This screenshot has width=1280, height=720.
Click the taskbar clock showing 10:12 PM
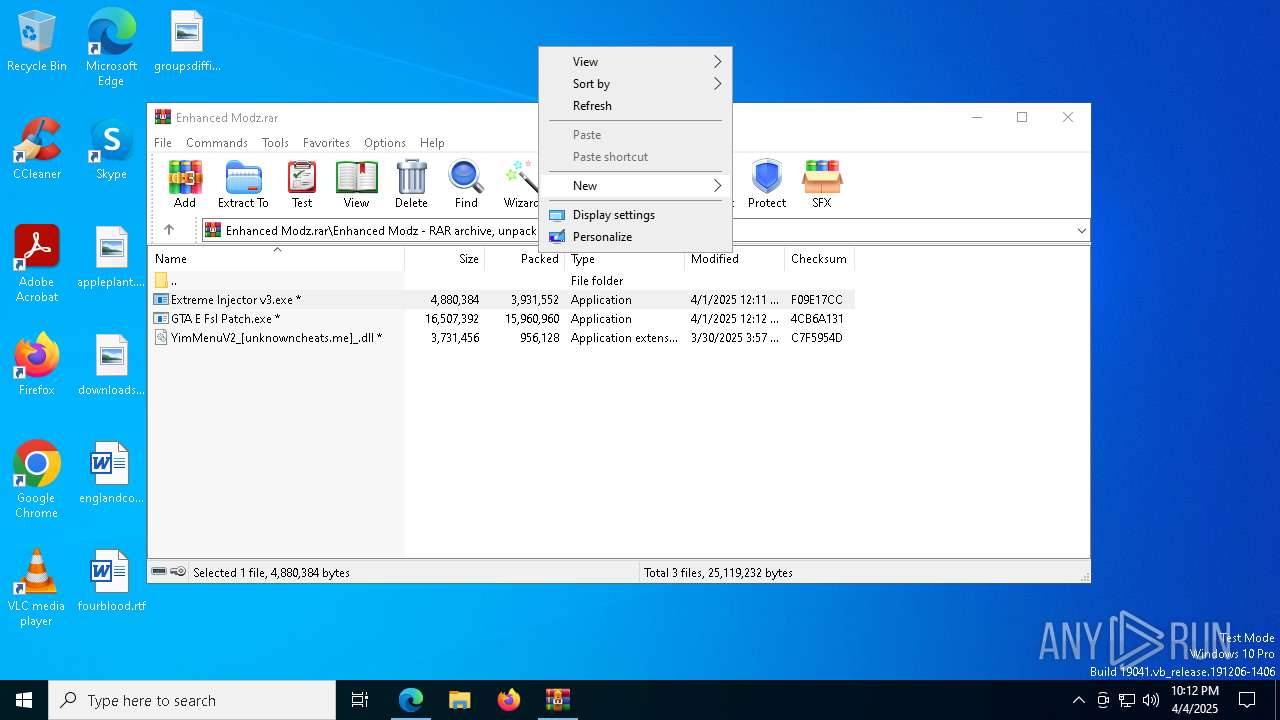[1194, 700]
